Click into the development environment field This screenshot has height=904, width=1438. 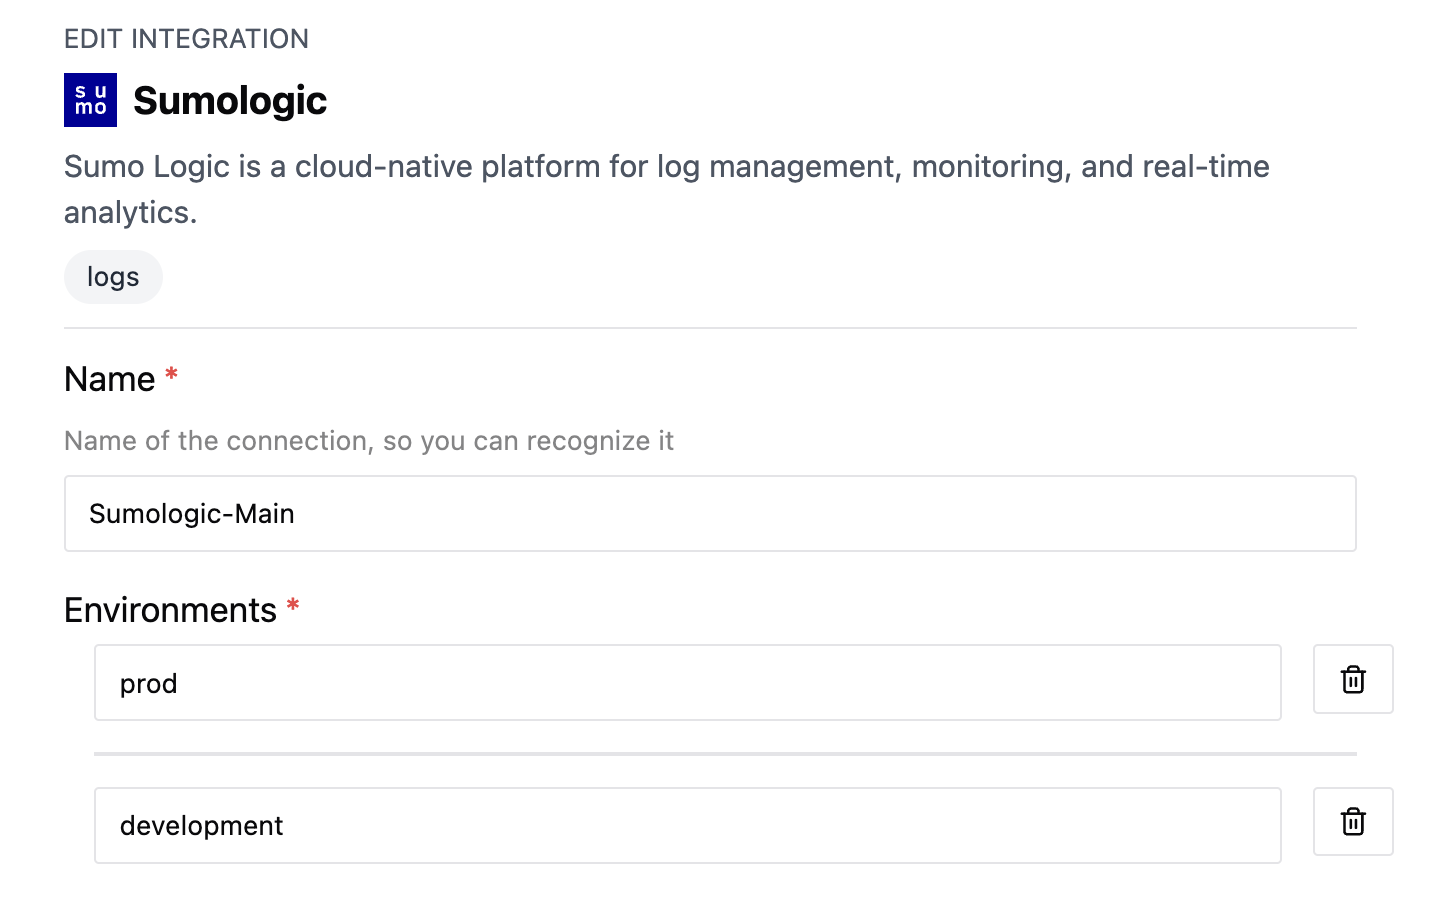coord(688,825)
